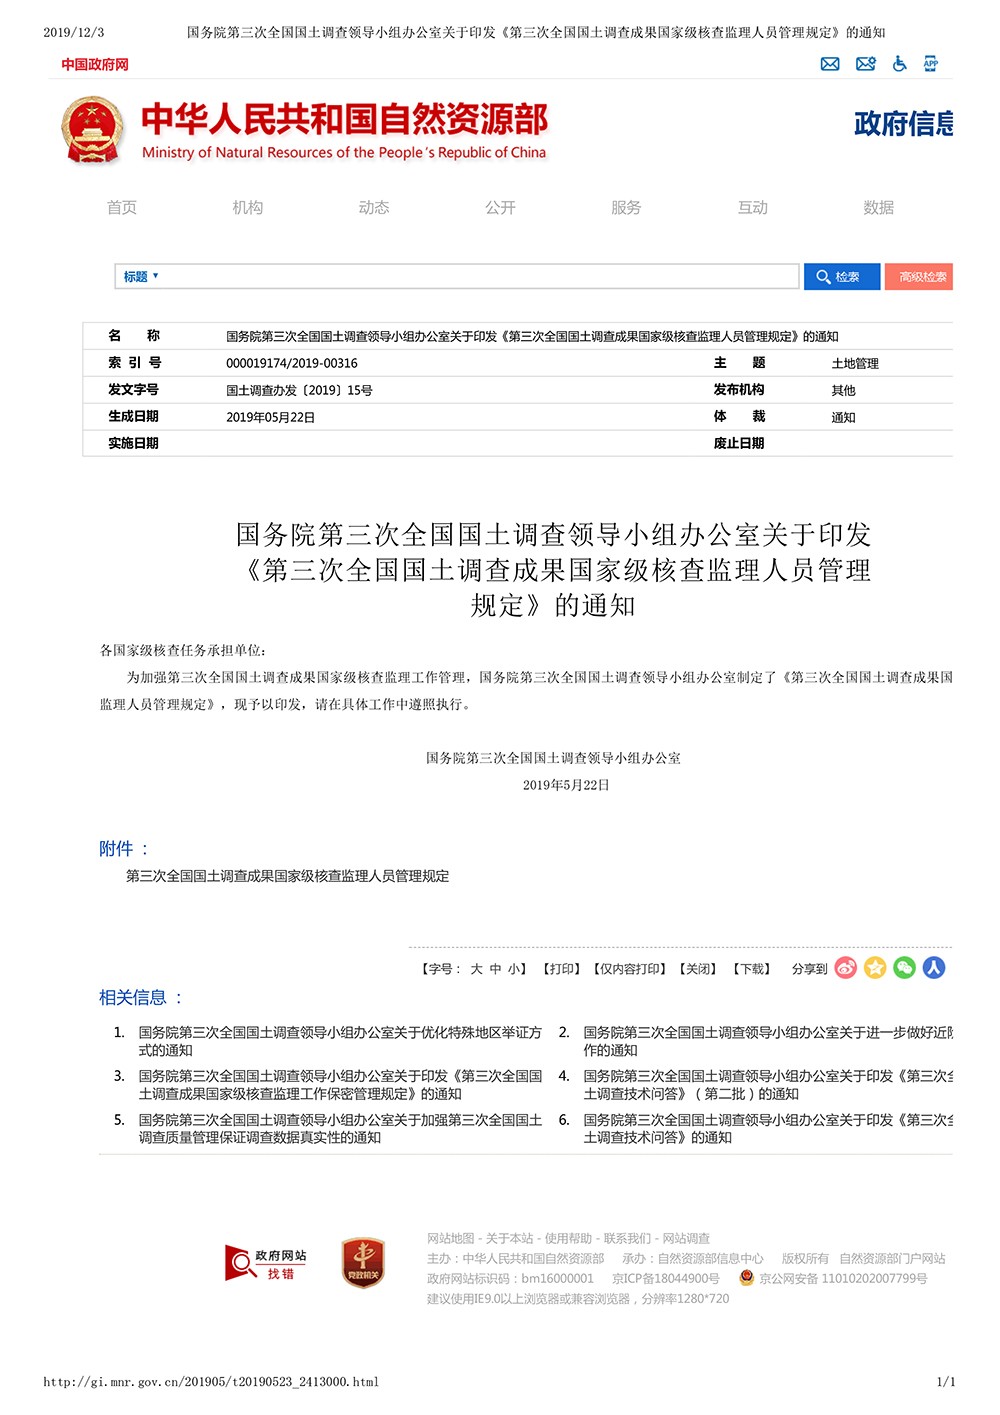Screen dimensions: 1000x1415
Task: Click the second envelope icon with badge
Action: tap(866, 64)
